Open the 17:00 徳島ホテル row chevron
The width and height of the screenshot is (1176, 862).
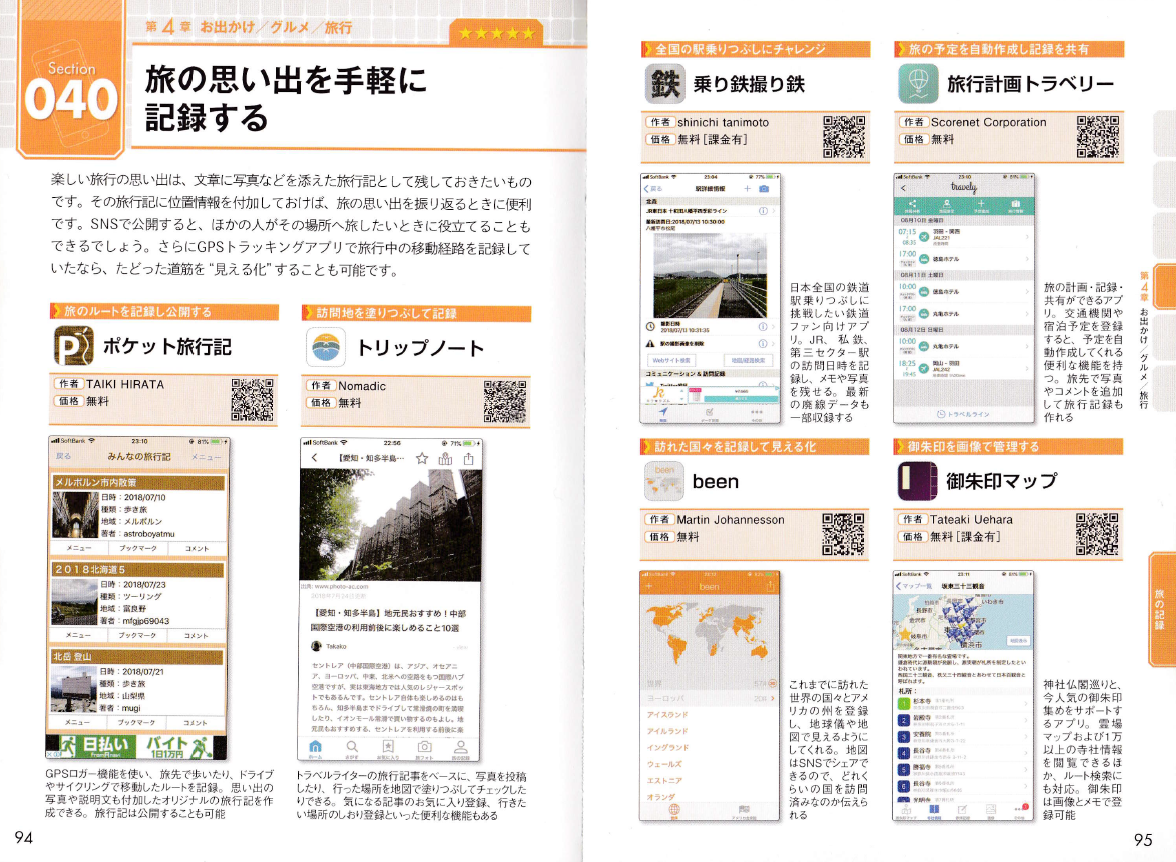(x=1027, y=259)
